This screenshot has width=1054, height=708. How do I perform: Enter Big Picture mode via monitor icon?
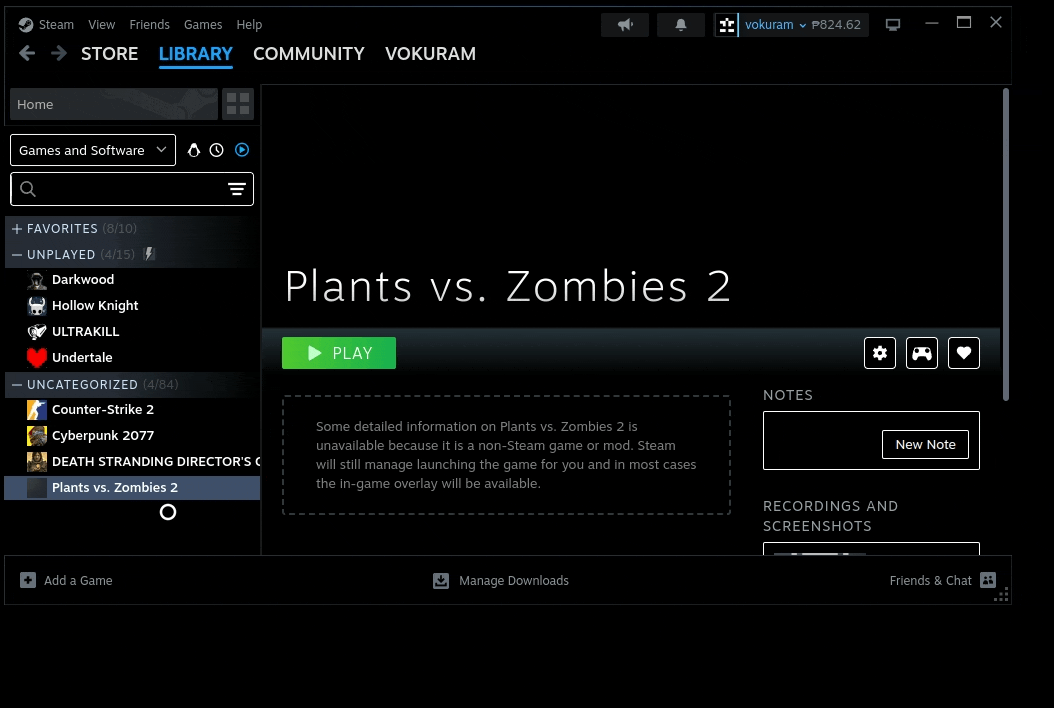[893, 25]
